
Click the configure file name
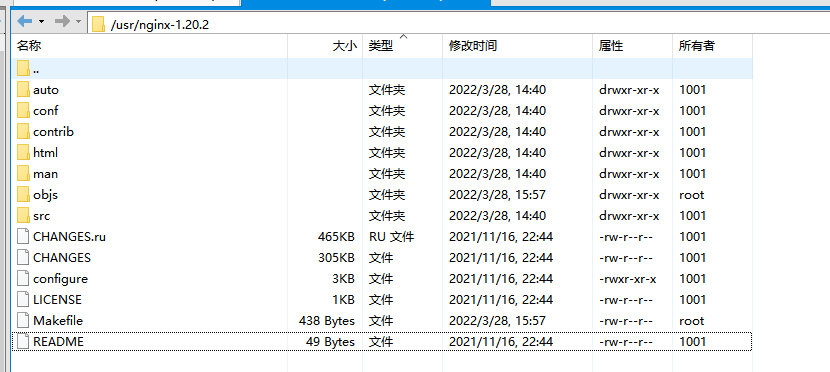click(60, 279)
